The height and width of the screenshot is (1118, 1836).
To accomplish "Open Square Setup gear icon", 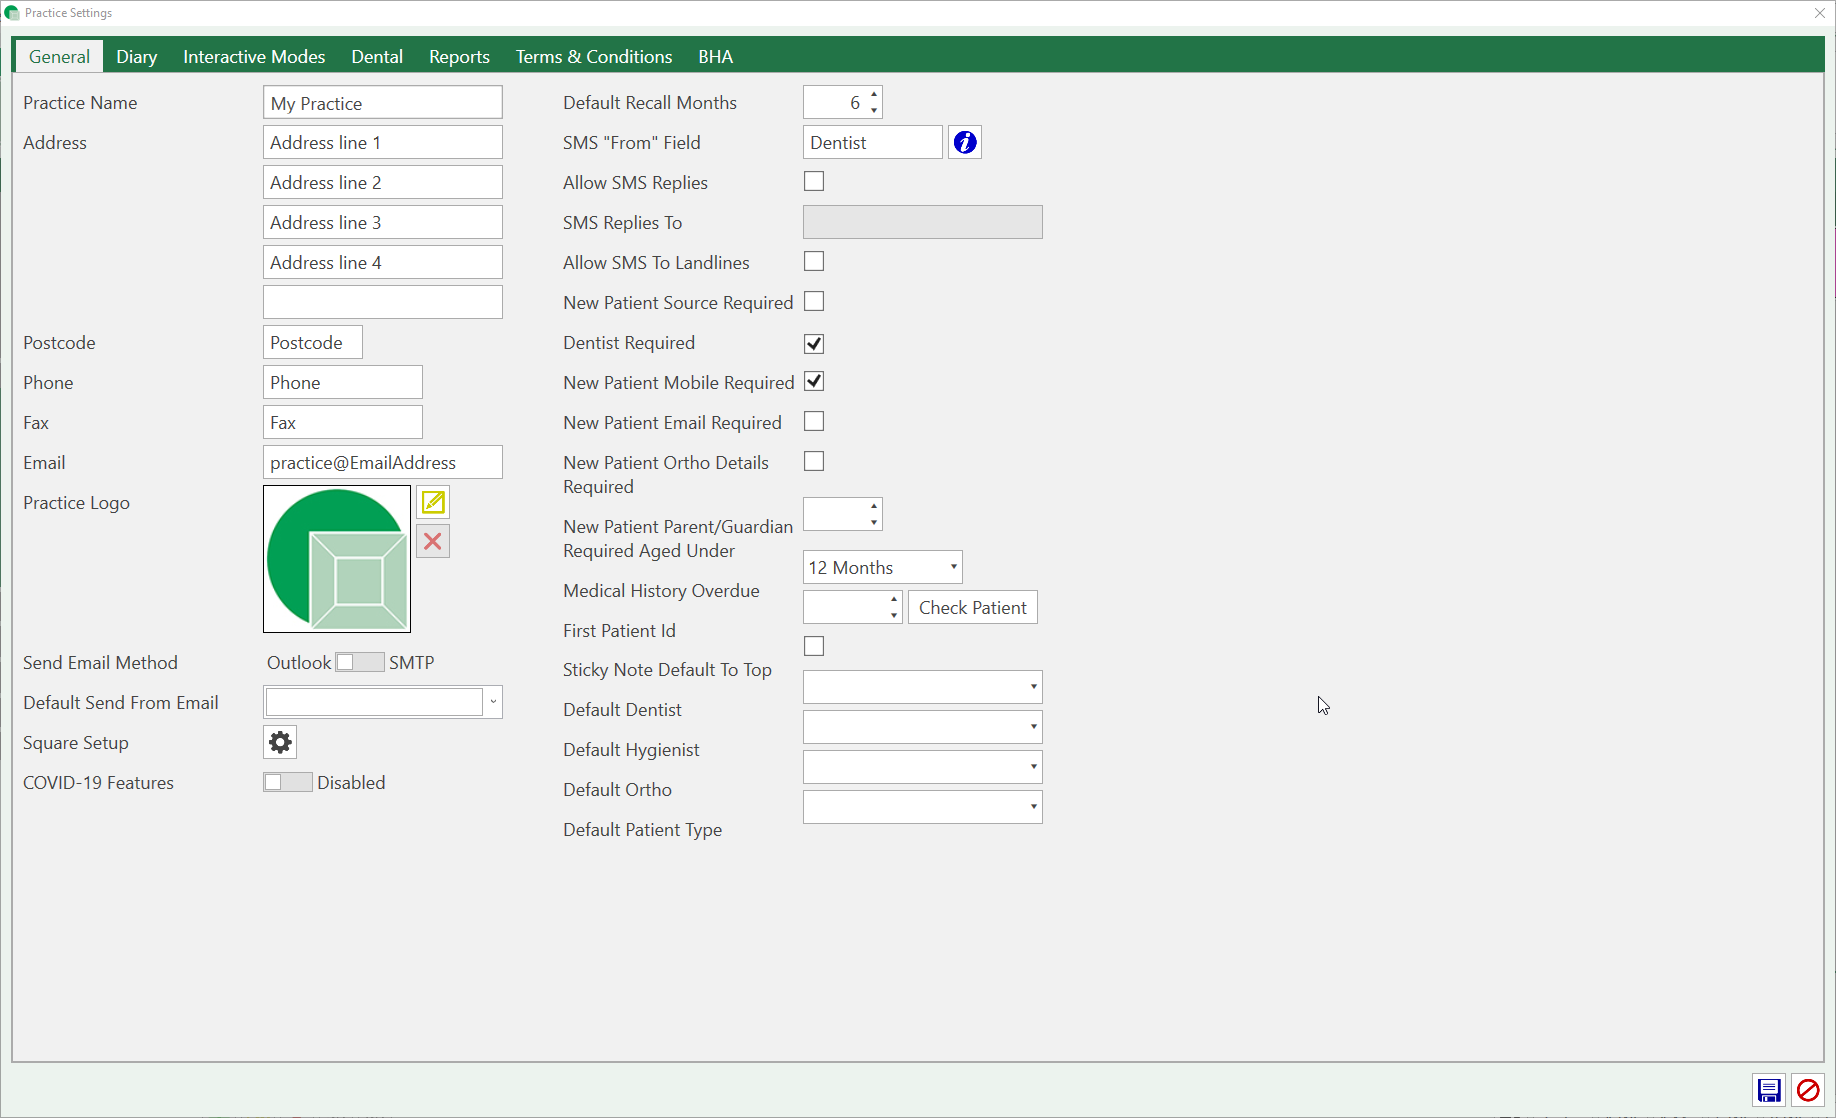I will (x=280, y=742).
